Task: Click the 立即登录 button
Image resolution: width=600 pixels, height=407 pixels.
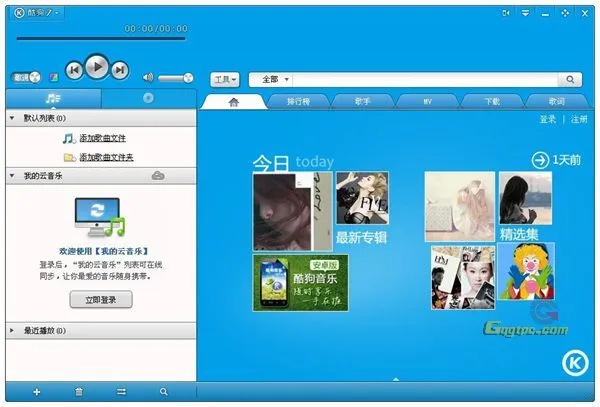Action: (x=101, y=300)
